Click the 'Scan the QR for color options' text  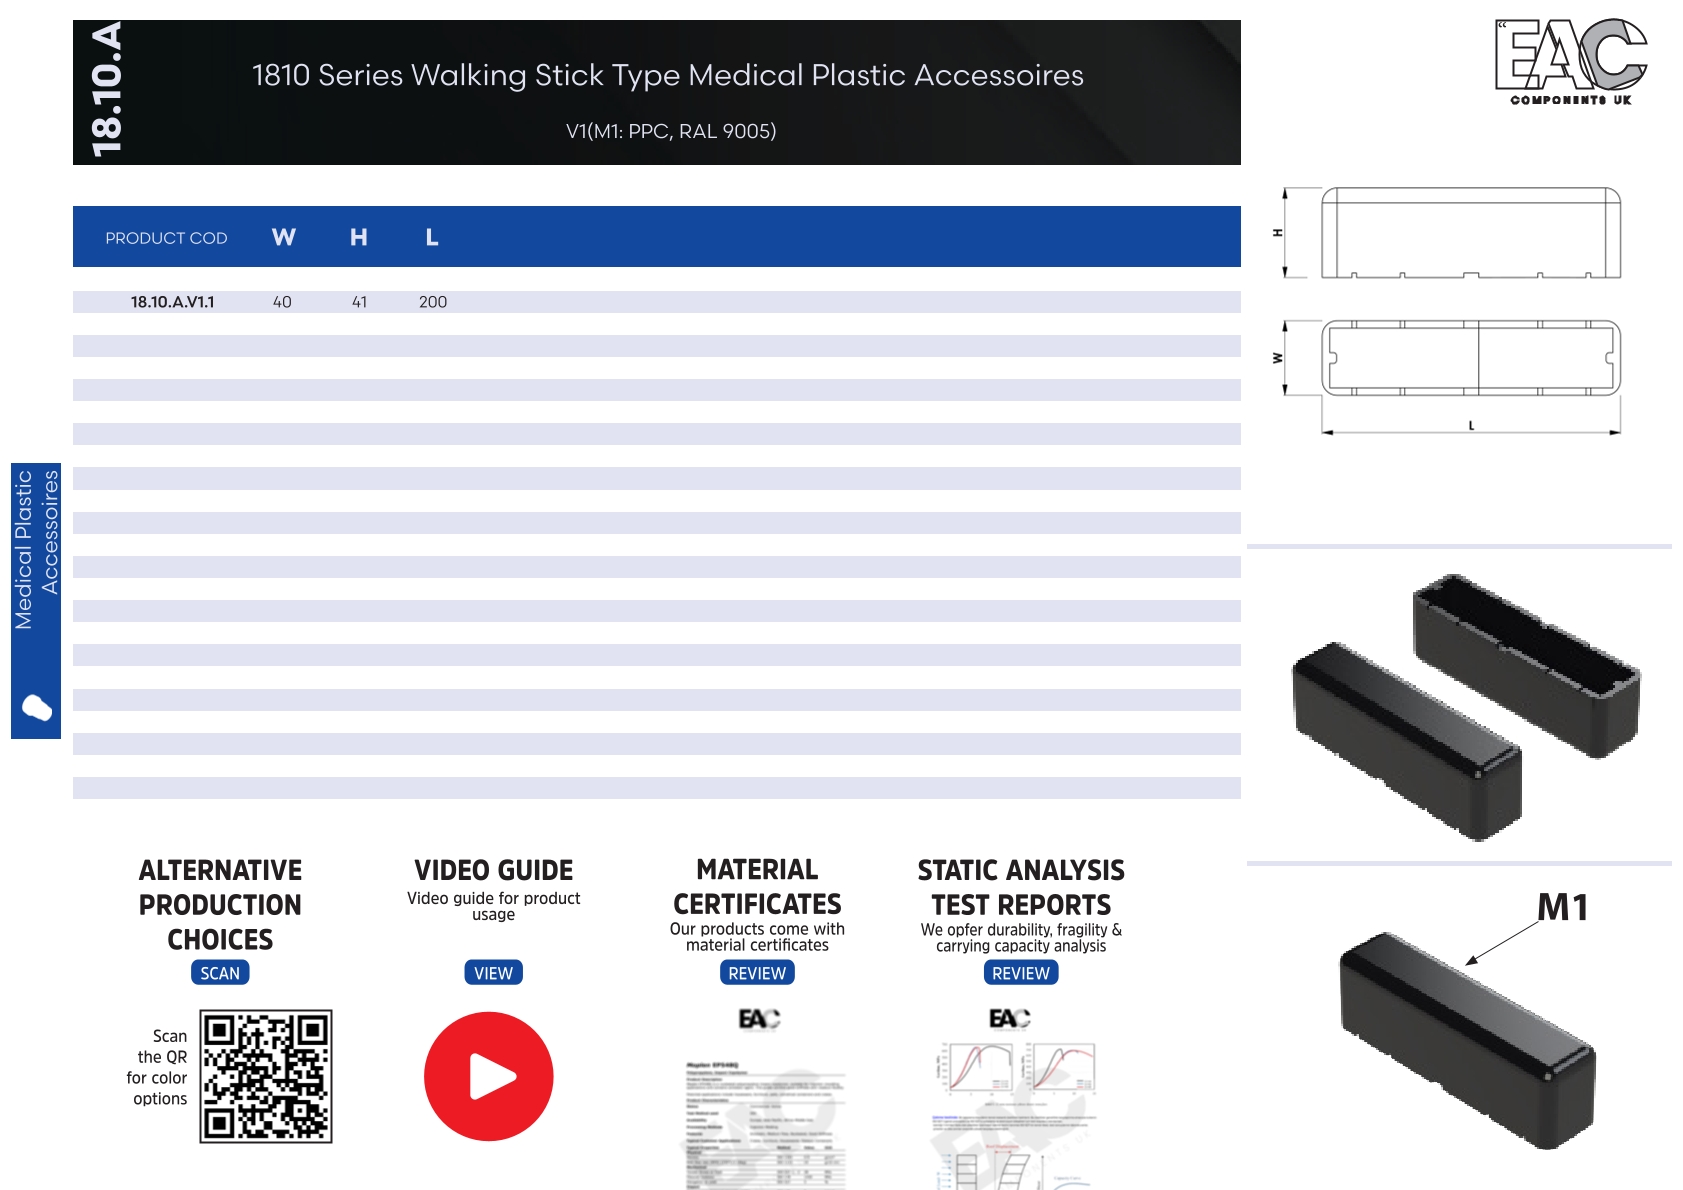157,1067
